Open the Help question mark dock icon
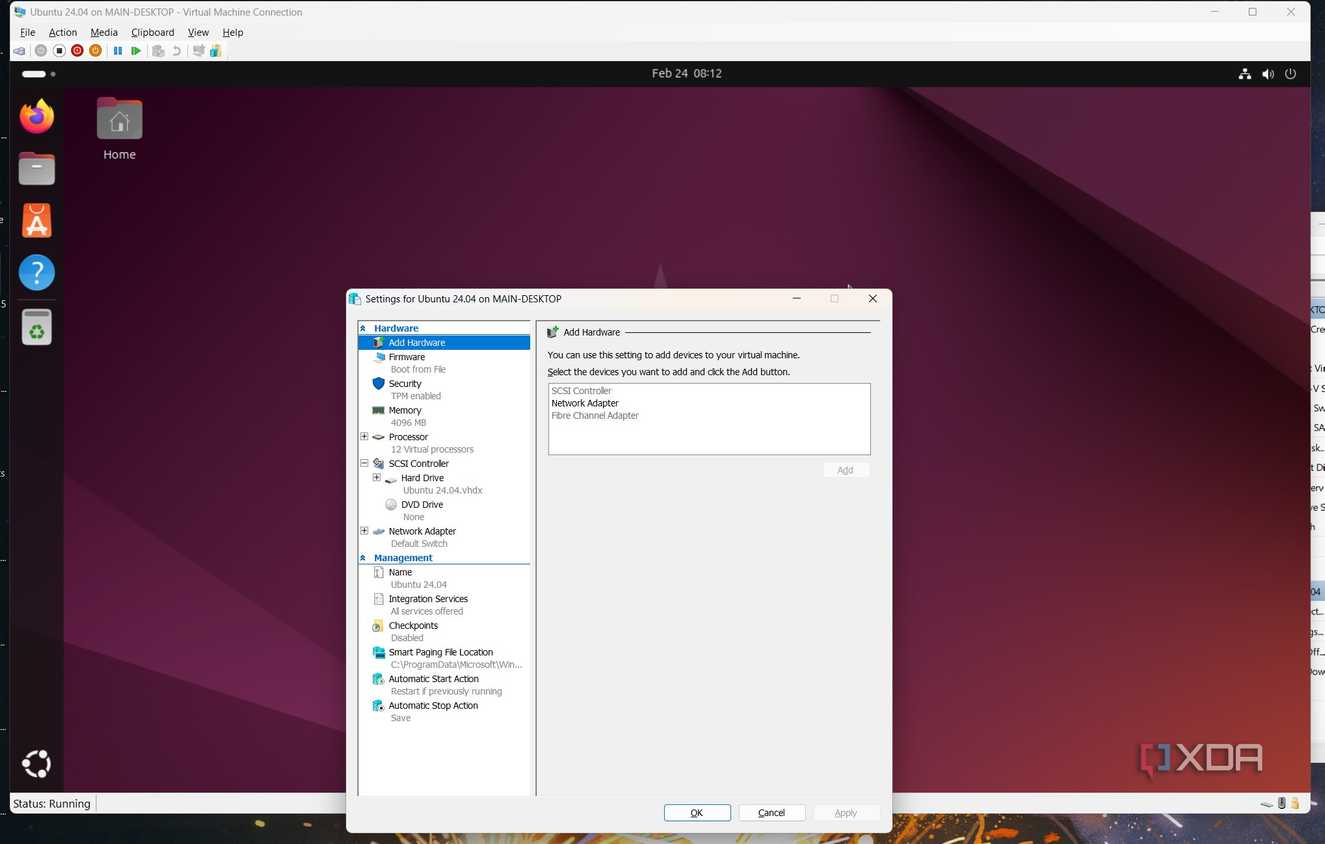Image resolution: width=1325 pixels, height=844 pixels. pos(37,272)
